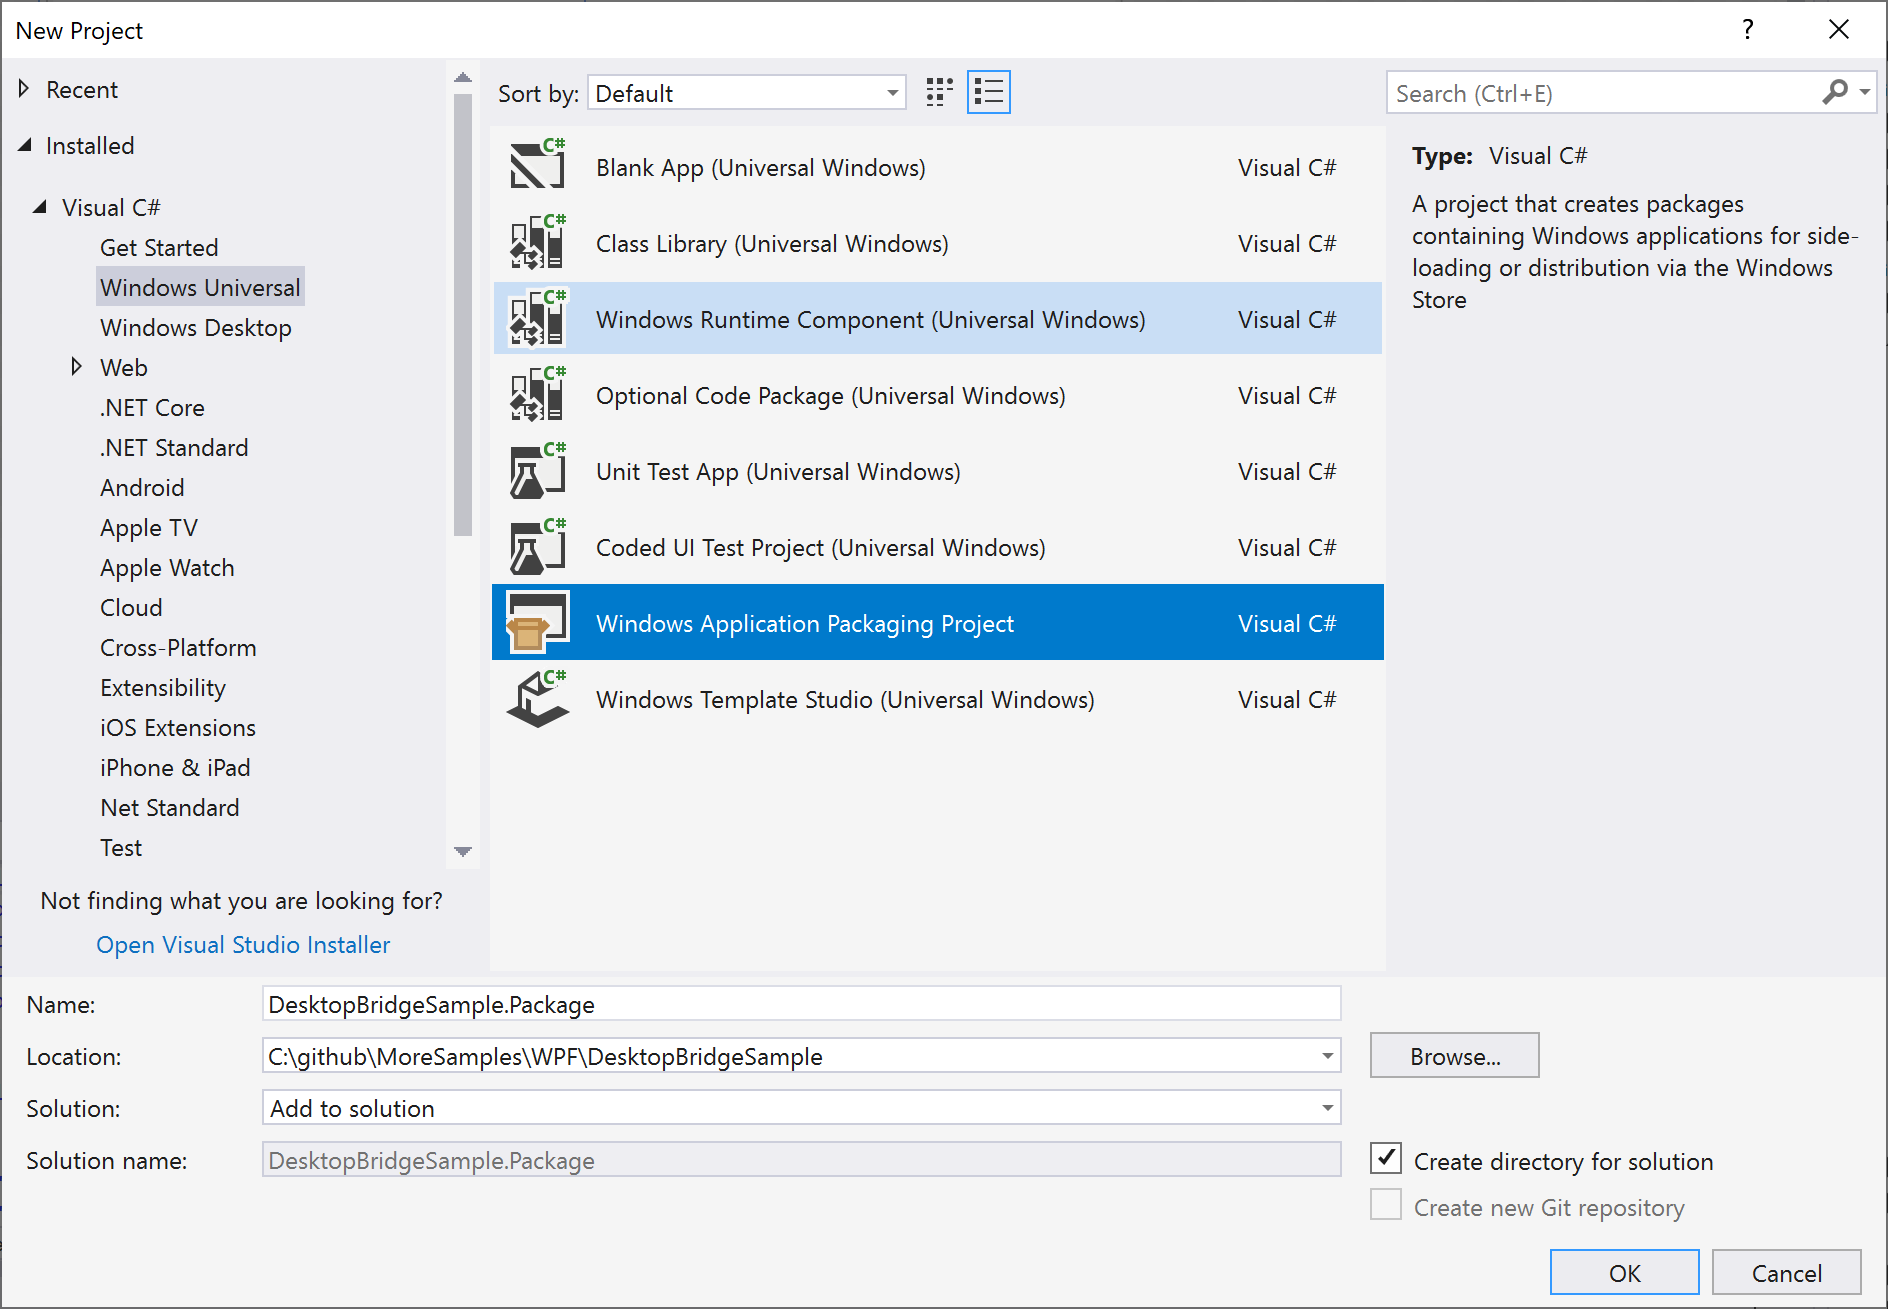Select .NET Standard category
The width and height of the screenshot is (1888, 1309).
(174, 447)
